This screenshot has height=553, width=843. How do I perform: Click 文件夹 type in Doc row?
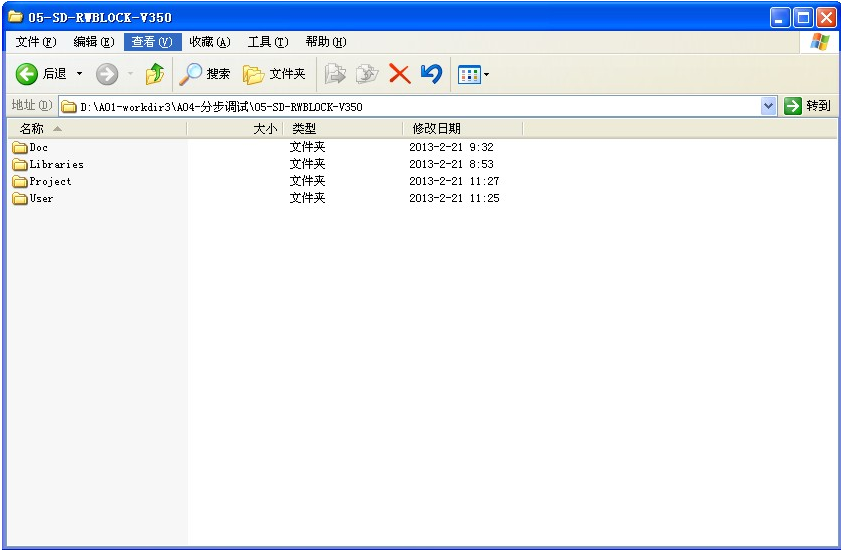coord(308,147)
